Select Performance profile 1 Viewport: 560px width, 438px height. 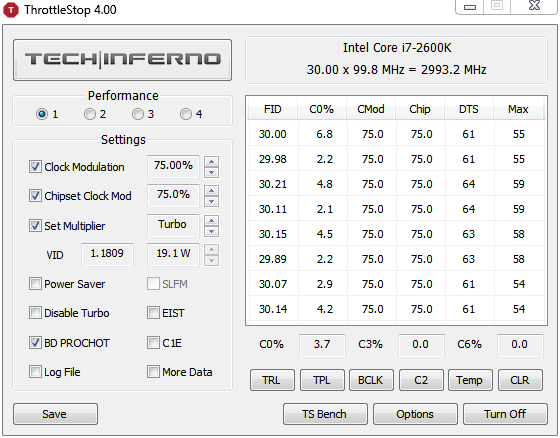click(42, 114)
